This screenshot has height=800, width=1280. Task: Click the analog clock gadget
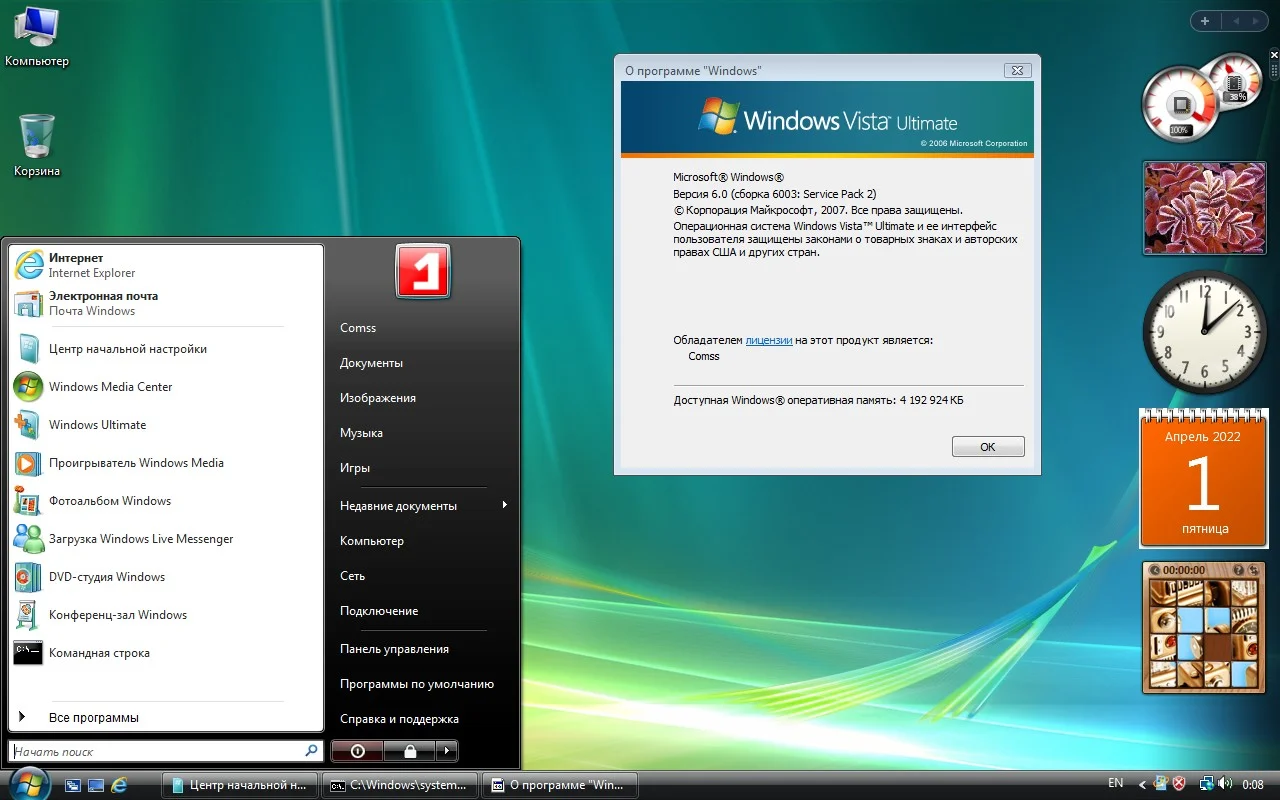[1204, 331]
